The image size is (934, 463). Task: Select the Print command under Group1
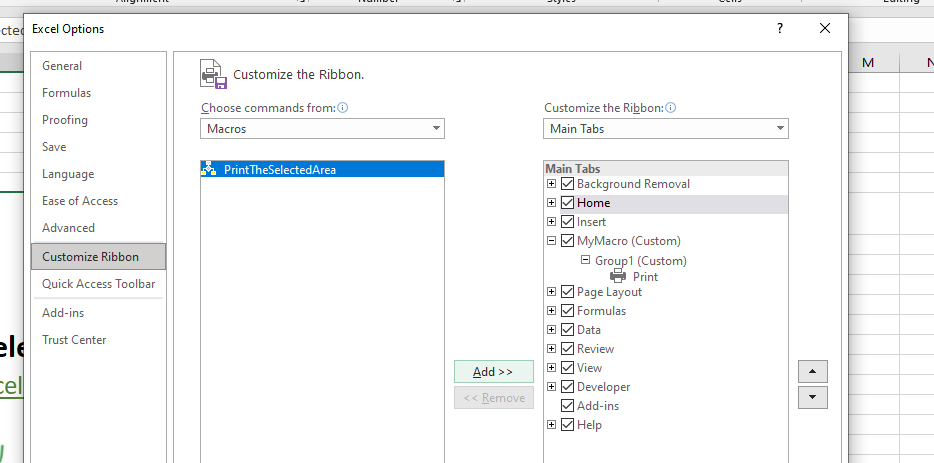(x=645, y=276)
